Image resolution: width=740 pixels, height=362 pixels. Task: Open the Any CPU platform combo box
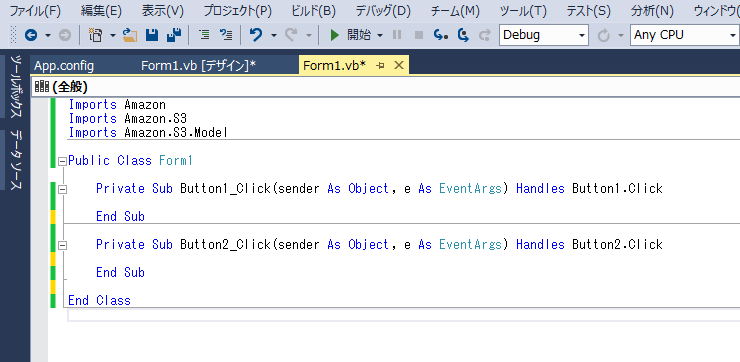click(684, 35)
